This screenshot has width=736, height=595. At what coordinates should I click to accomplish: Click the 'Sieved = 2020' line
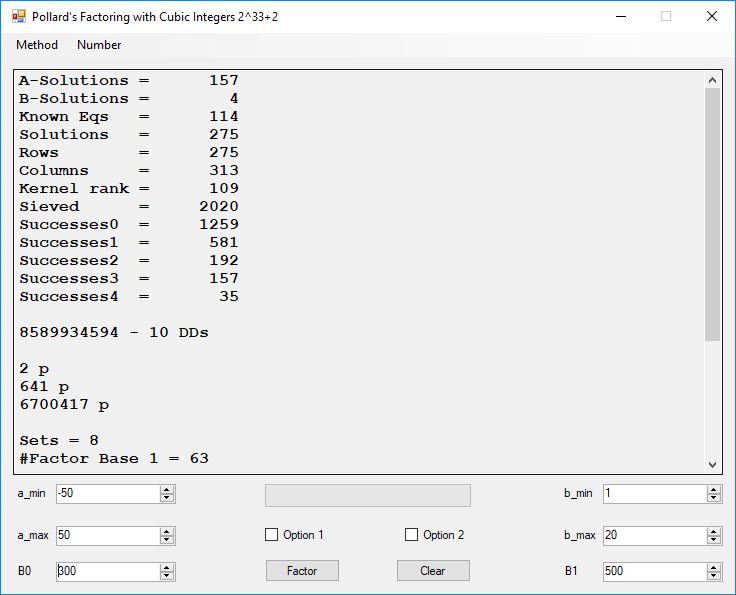pyautogui.click(x=129, y=206)
